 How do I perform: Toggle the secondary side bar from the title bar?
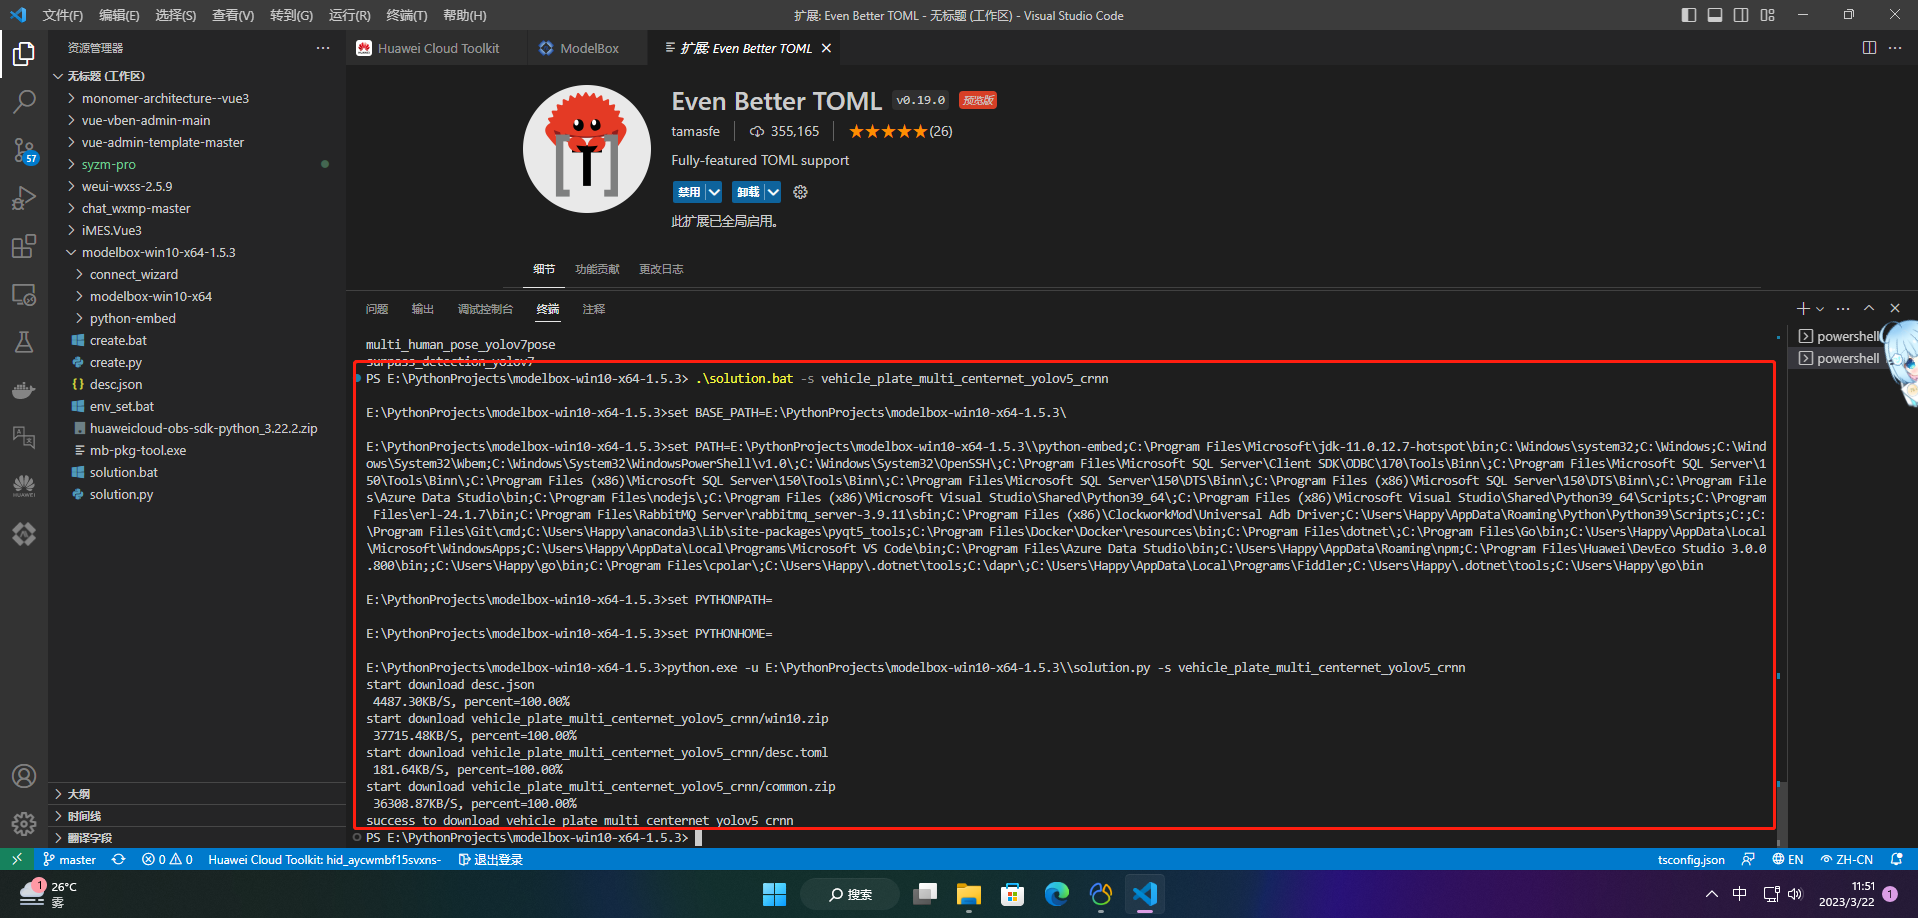(x=1741, y=15)
